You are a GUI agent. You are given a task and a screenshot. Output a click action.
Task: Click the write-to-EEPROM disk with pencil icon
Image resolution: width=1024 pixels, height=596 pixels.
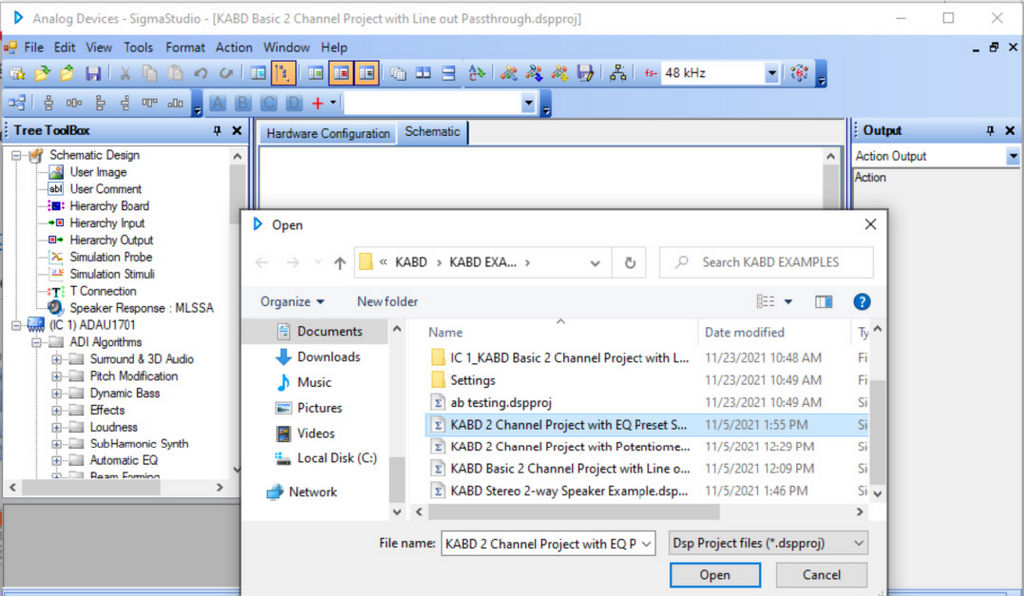click(584, 73)
